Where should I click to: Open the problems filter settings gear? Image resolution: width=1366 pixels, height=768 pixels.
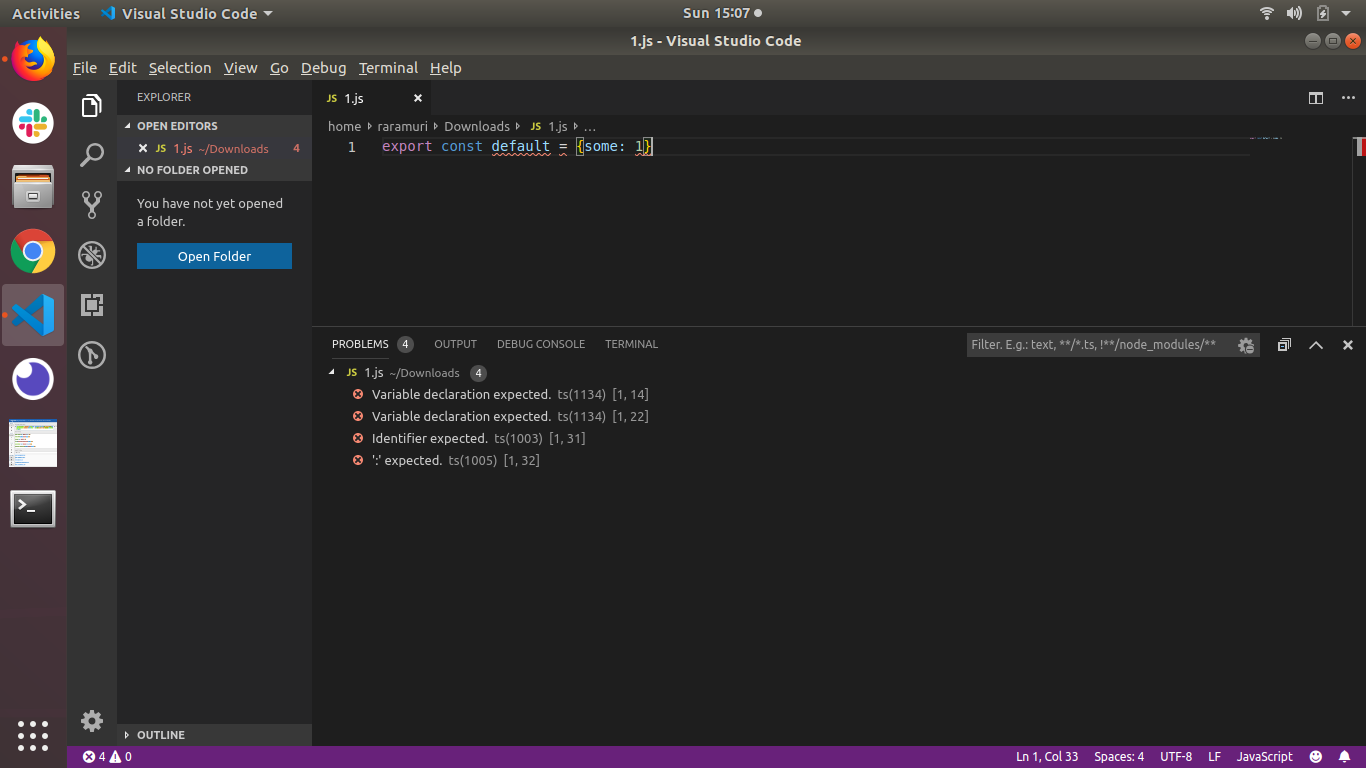pos(1246,345)
